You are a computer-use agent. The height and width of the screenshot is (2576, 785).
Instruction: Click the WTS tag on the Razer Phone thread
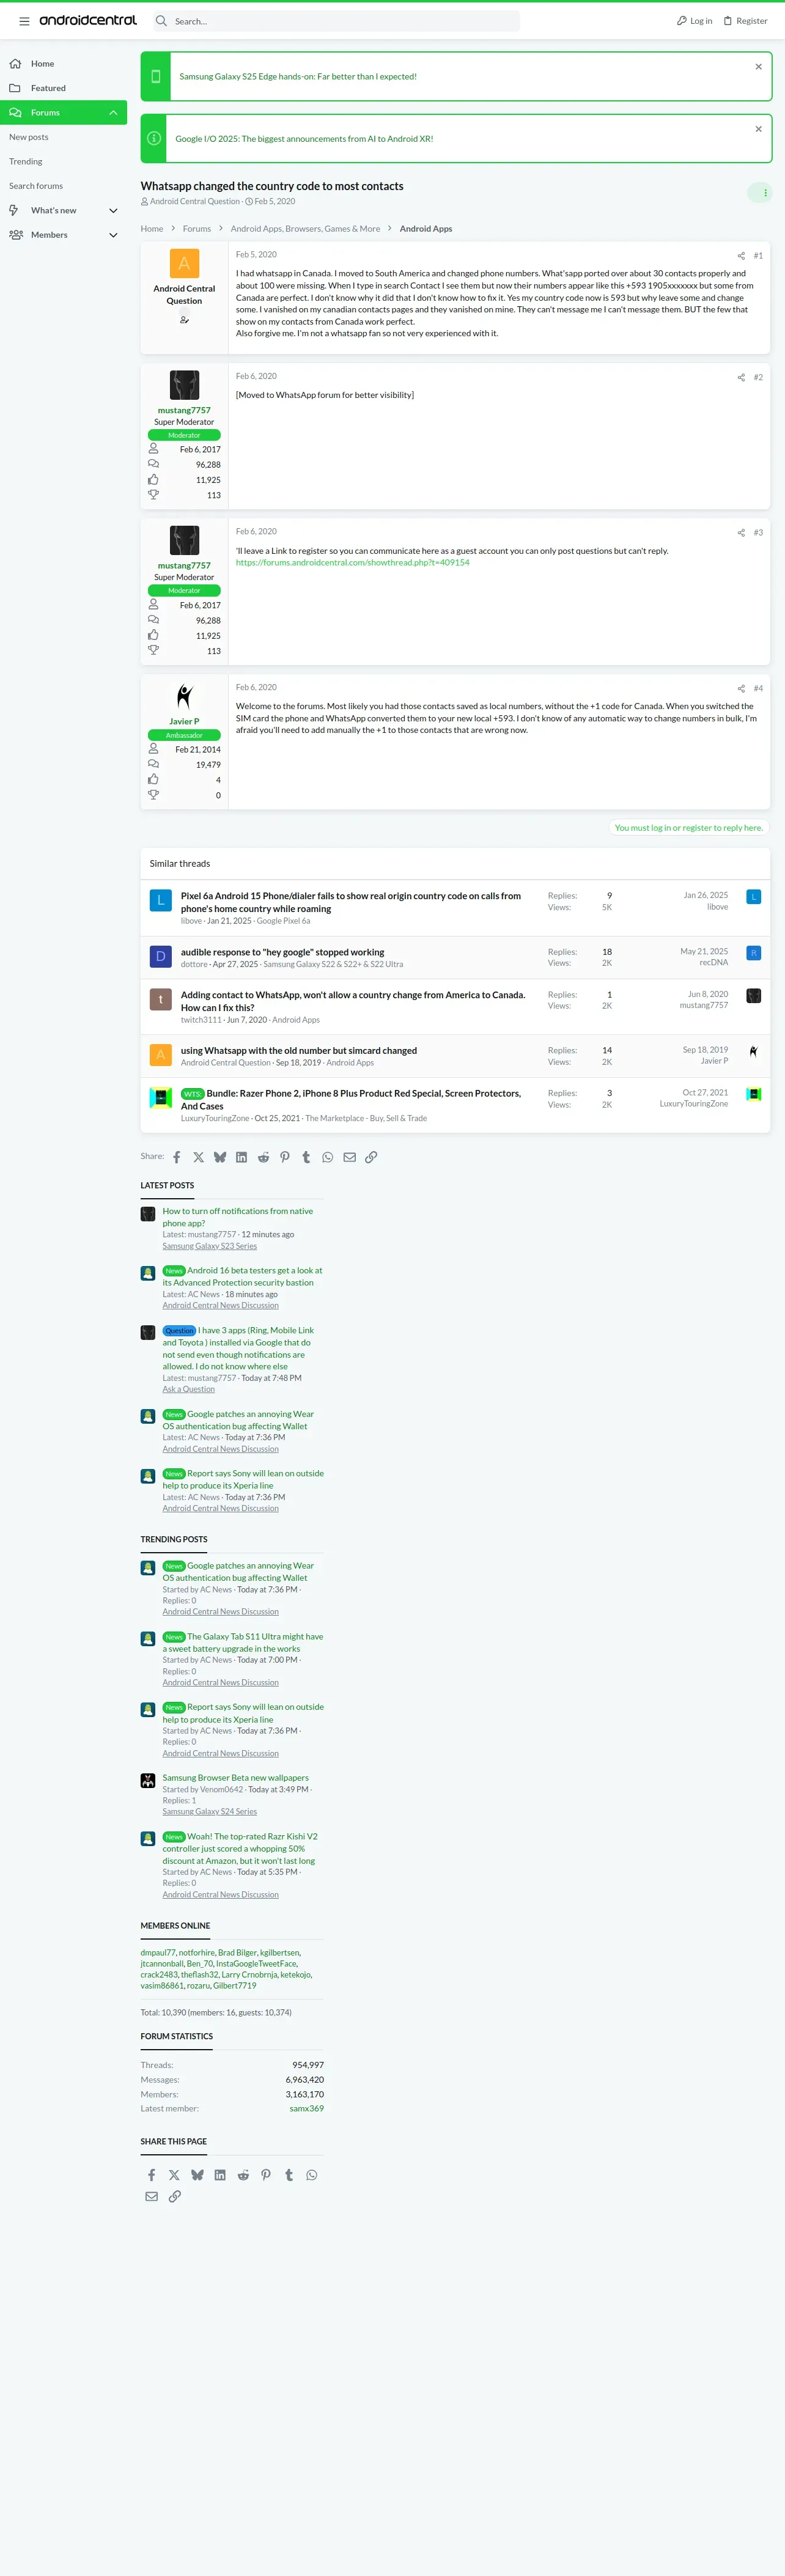pos(192,1094)
